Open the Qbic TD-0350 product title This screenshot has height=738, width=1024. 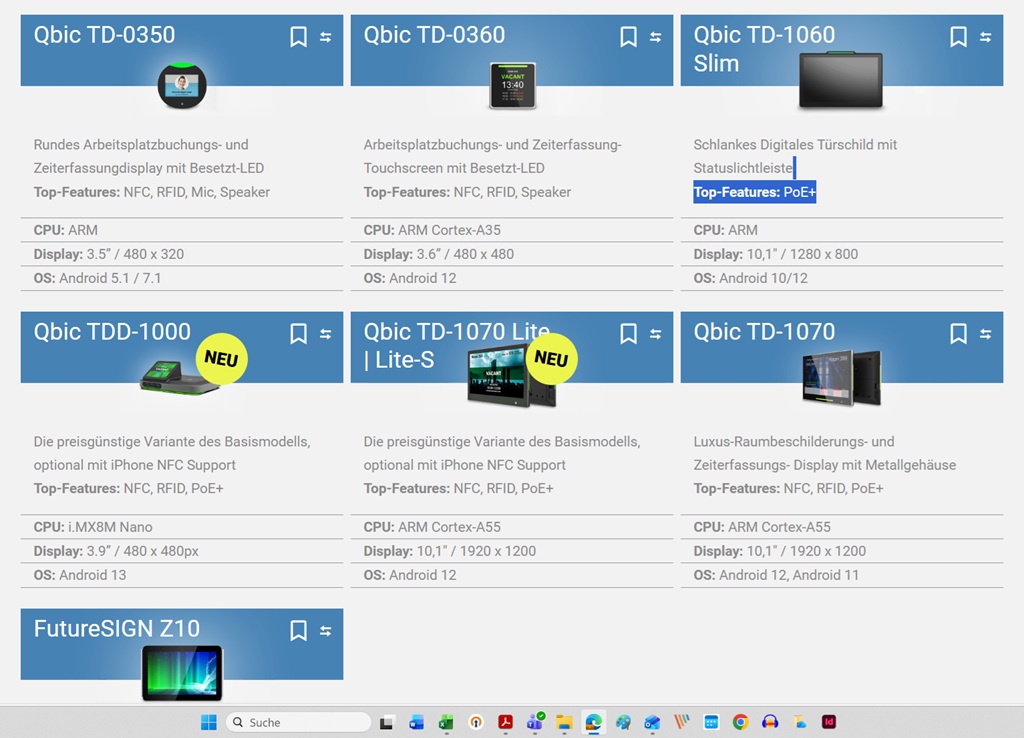click(x=104, y=35)
